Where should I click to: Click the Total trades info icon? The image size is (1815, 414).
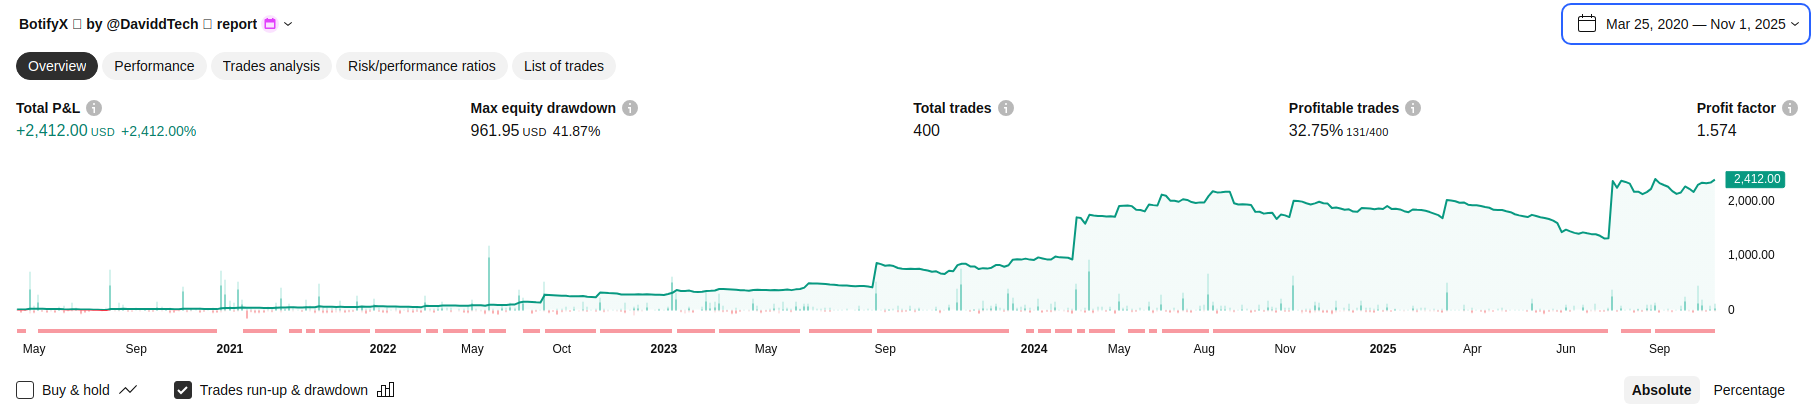1006,108
